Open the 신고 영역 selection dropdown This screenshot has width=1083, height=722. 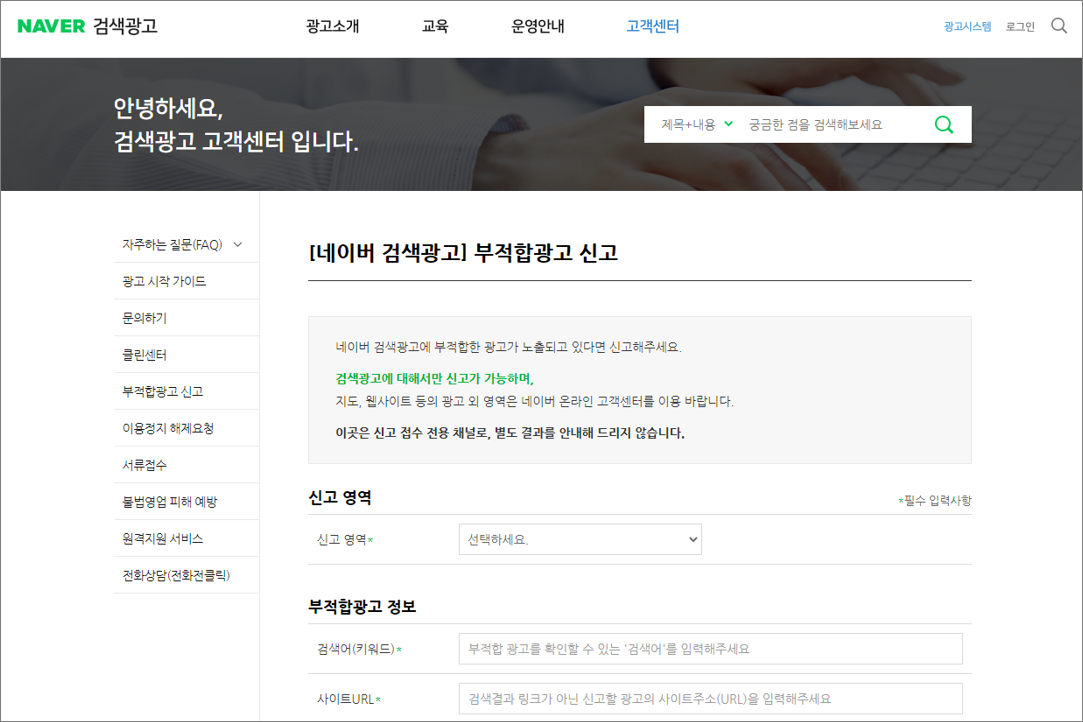[580, 538]
